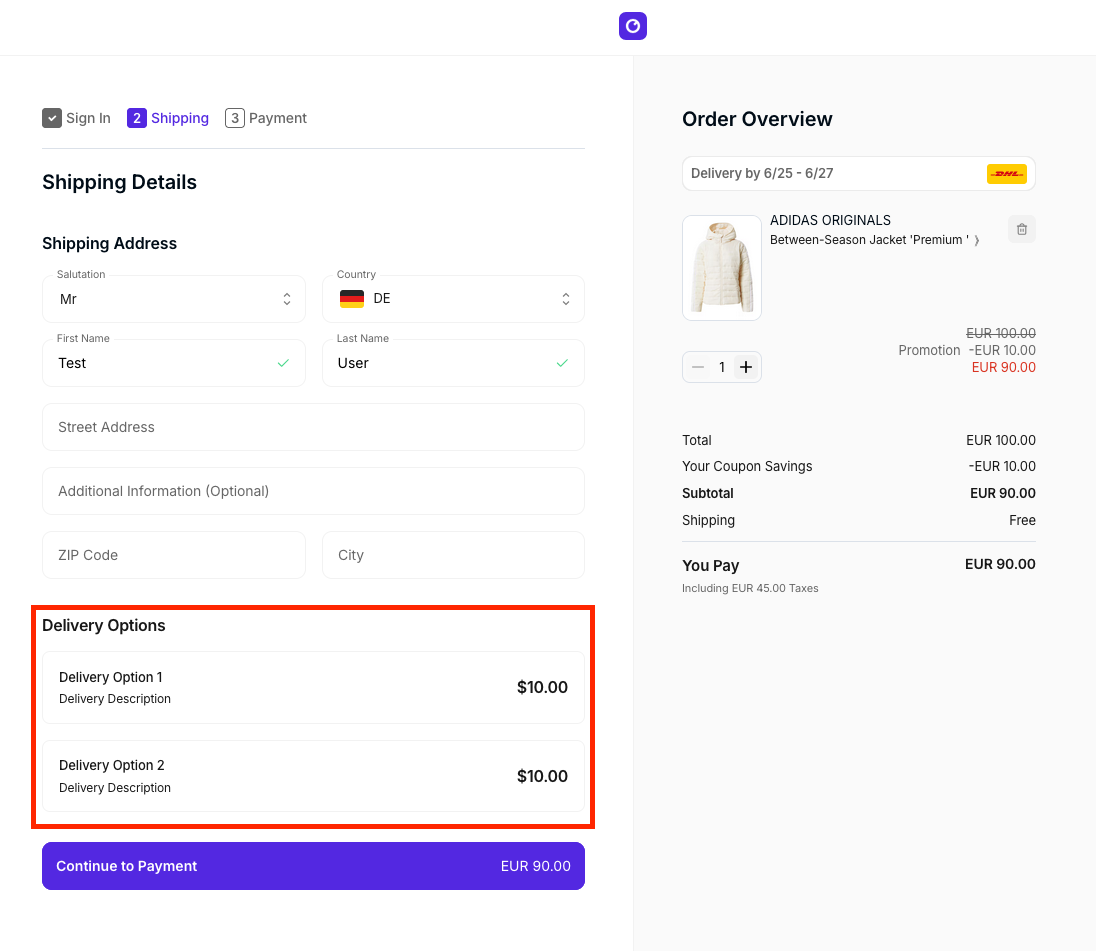Expand product details chevron next to jacket name
Viewport: 1096px width, 951px height.
pos(977,240)
